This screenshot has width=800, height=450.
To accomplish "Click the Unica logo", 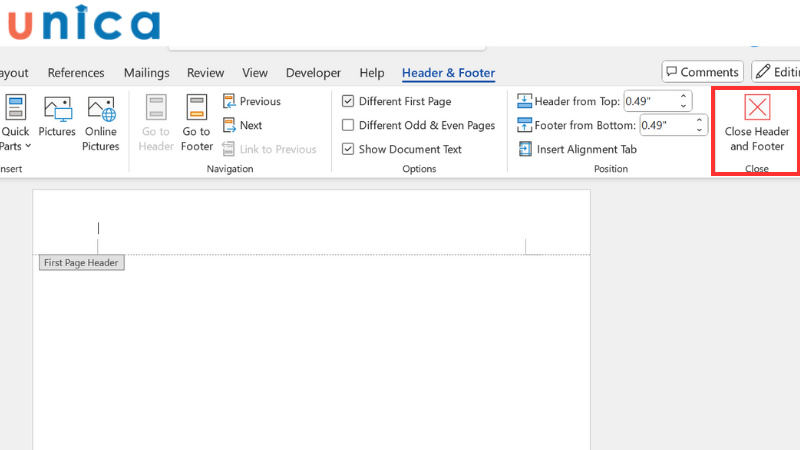I will click(84, 23).
